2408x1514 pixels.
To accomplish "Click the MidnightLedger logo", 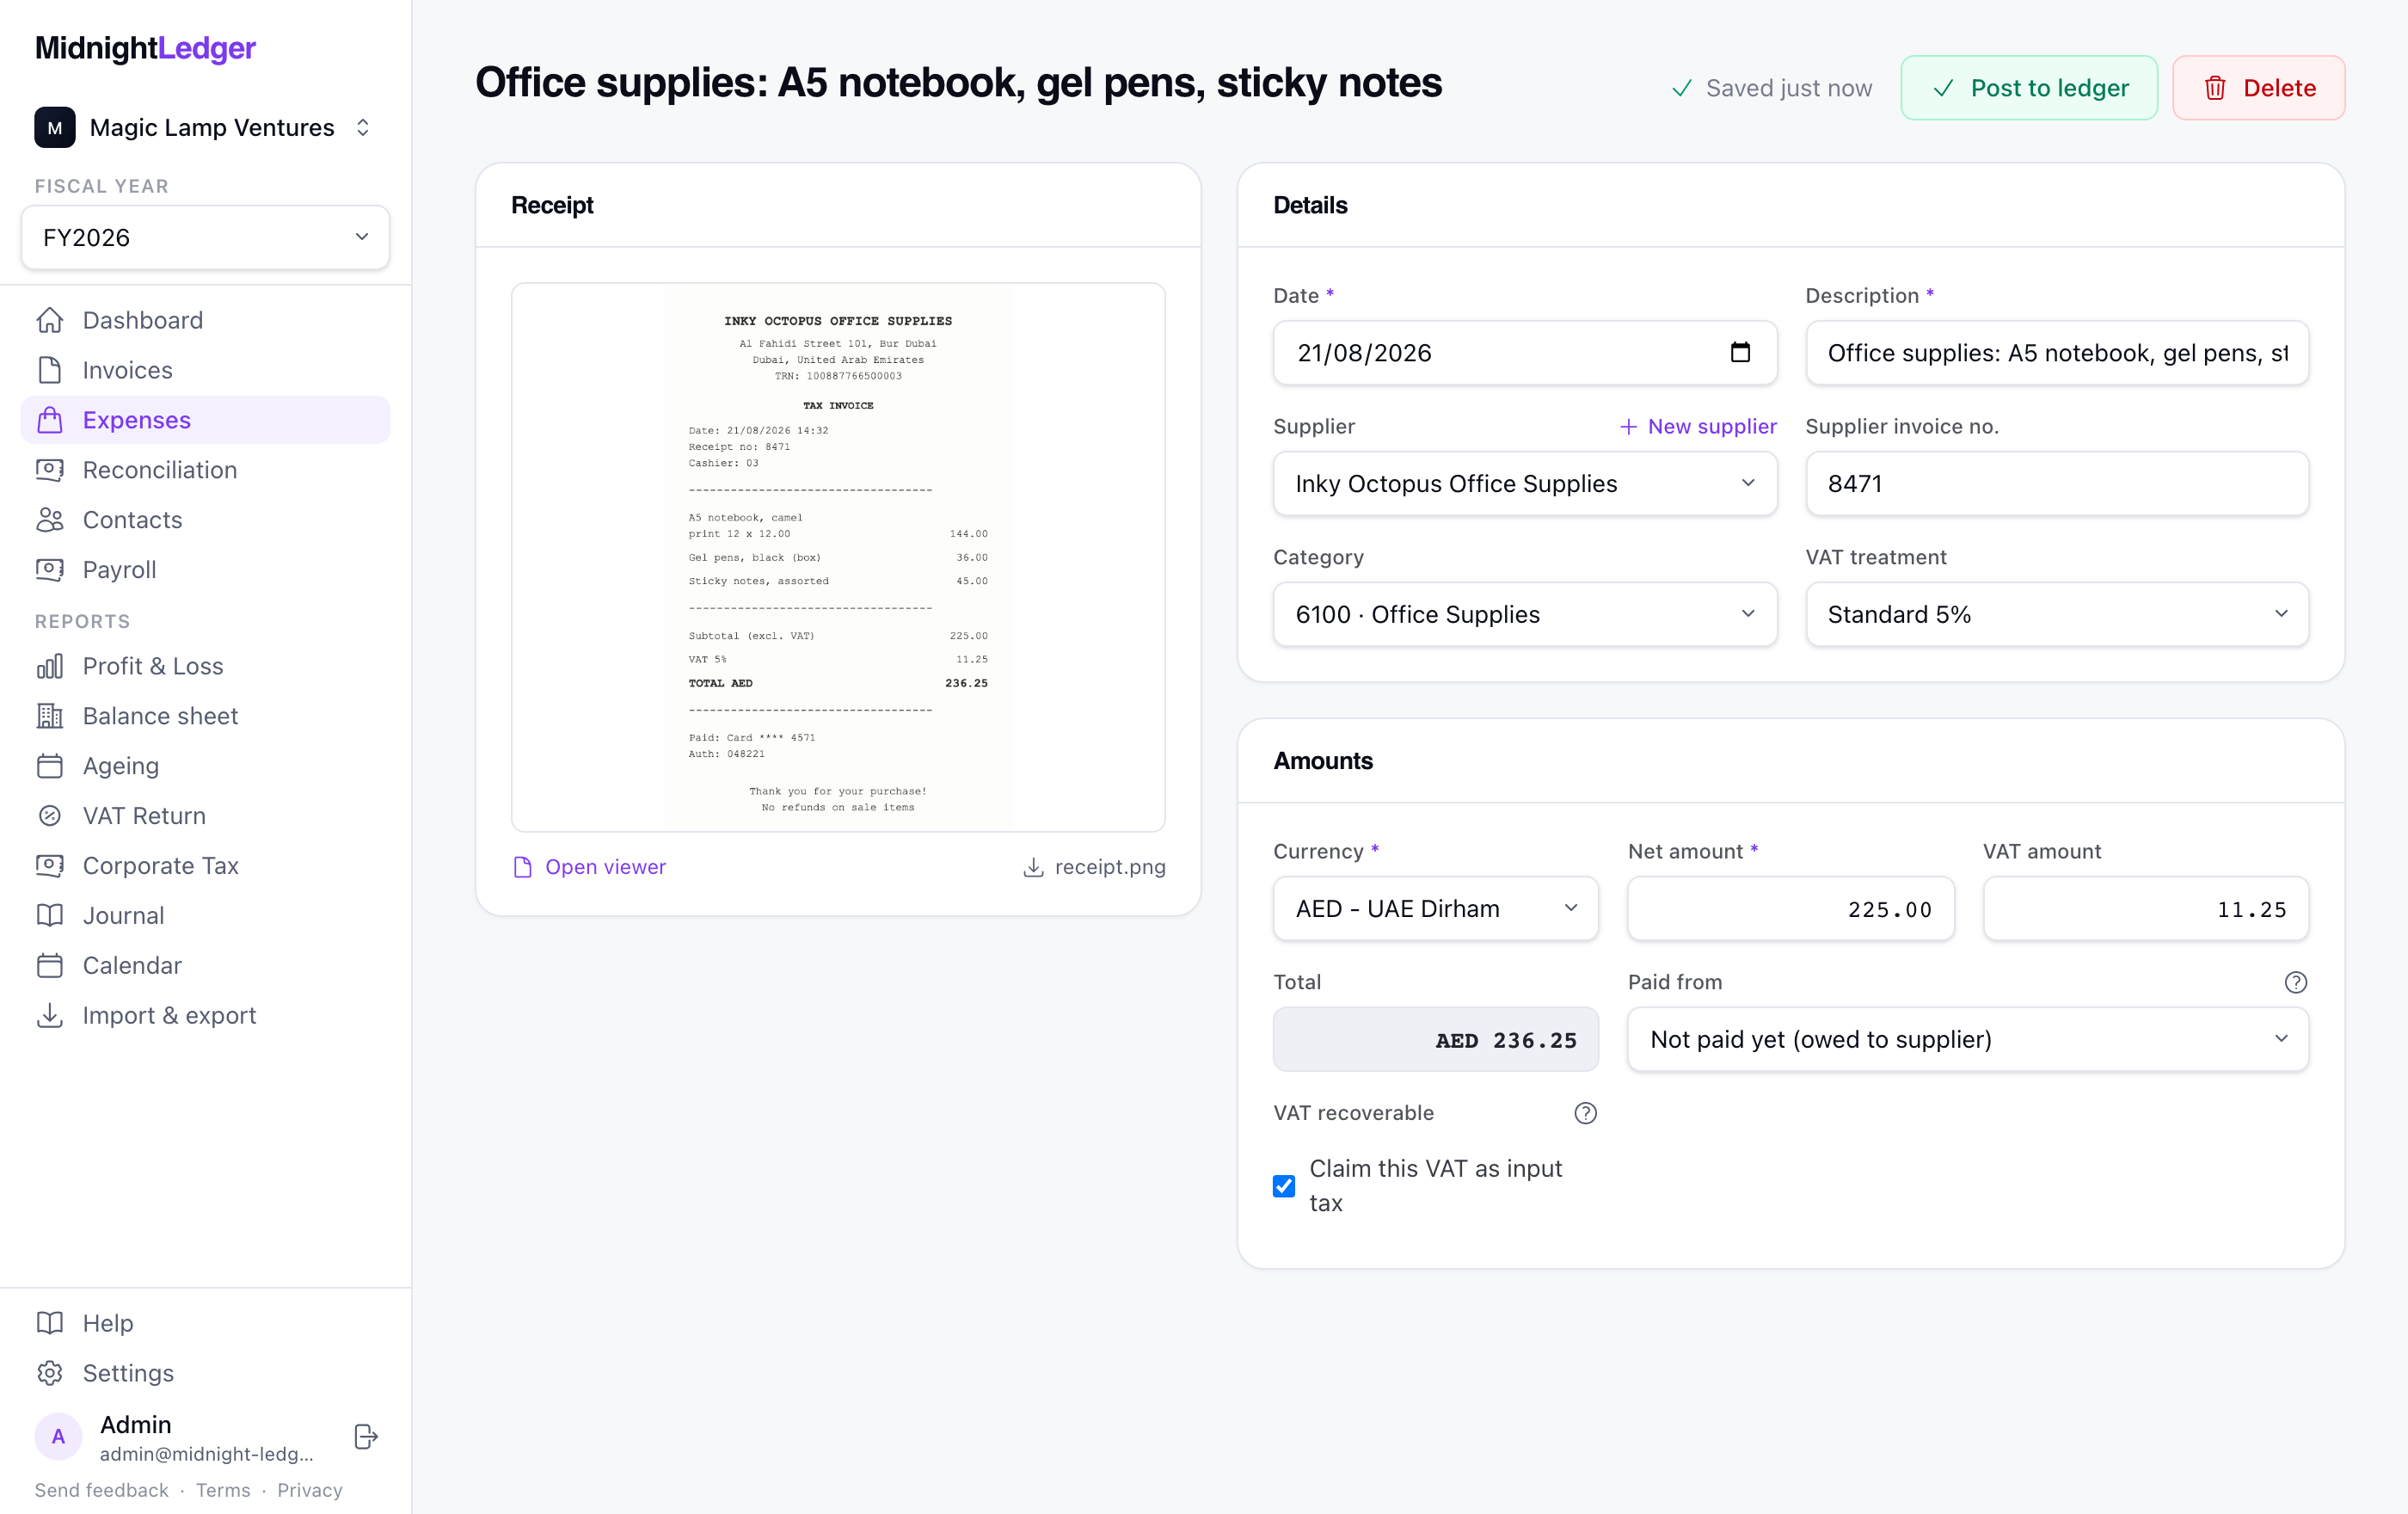I will click(x=145, y=48).
